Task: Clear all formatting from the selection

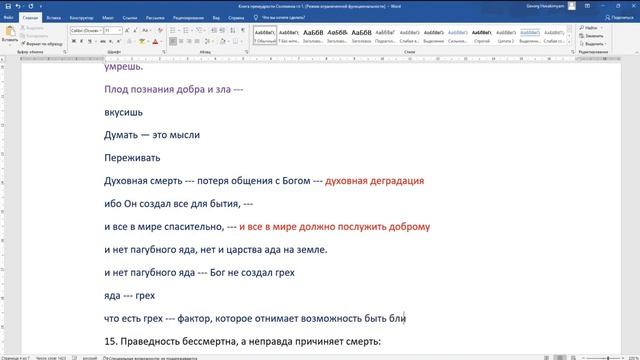Action: point(160,31)
